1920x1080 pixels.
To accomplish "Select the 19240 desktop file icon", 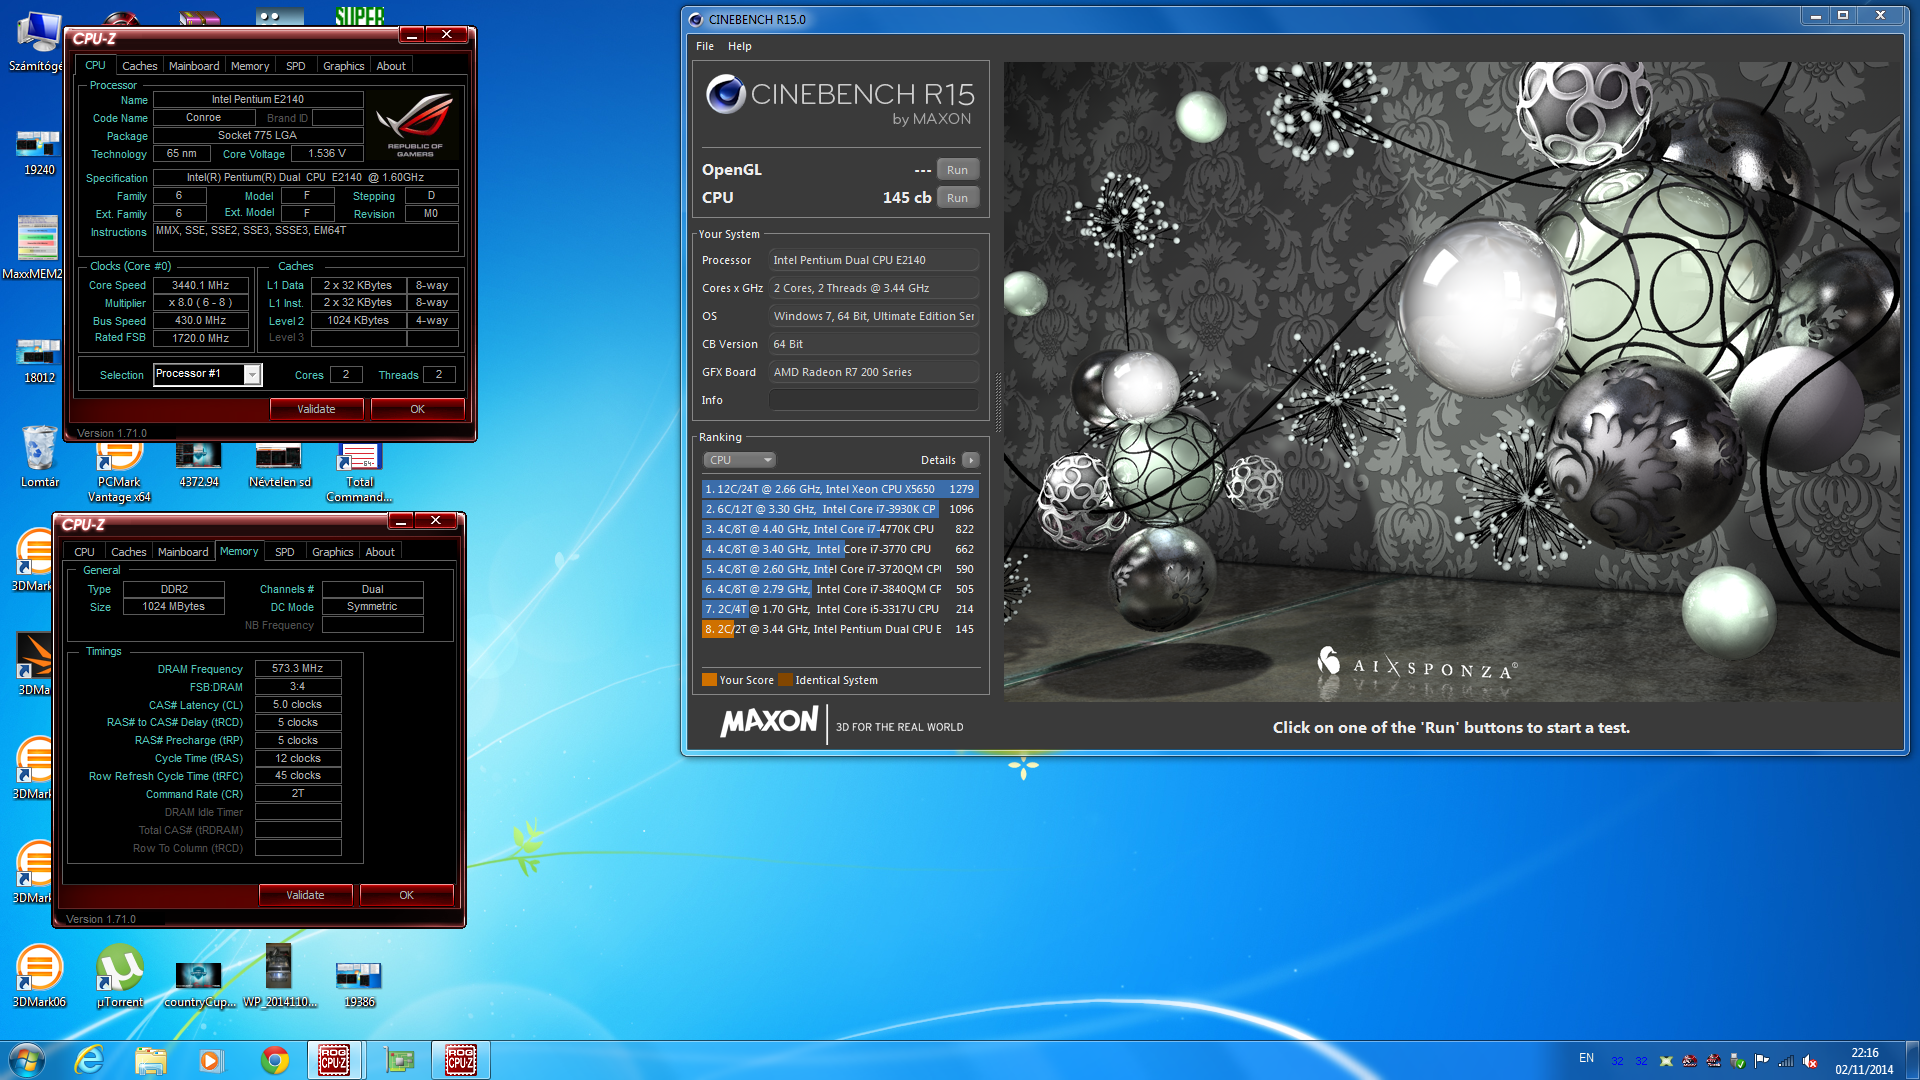I will (39, 153).
